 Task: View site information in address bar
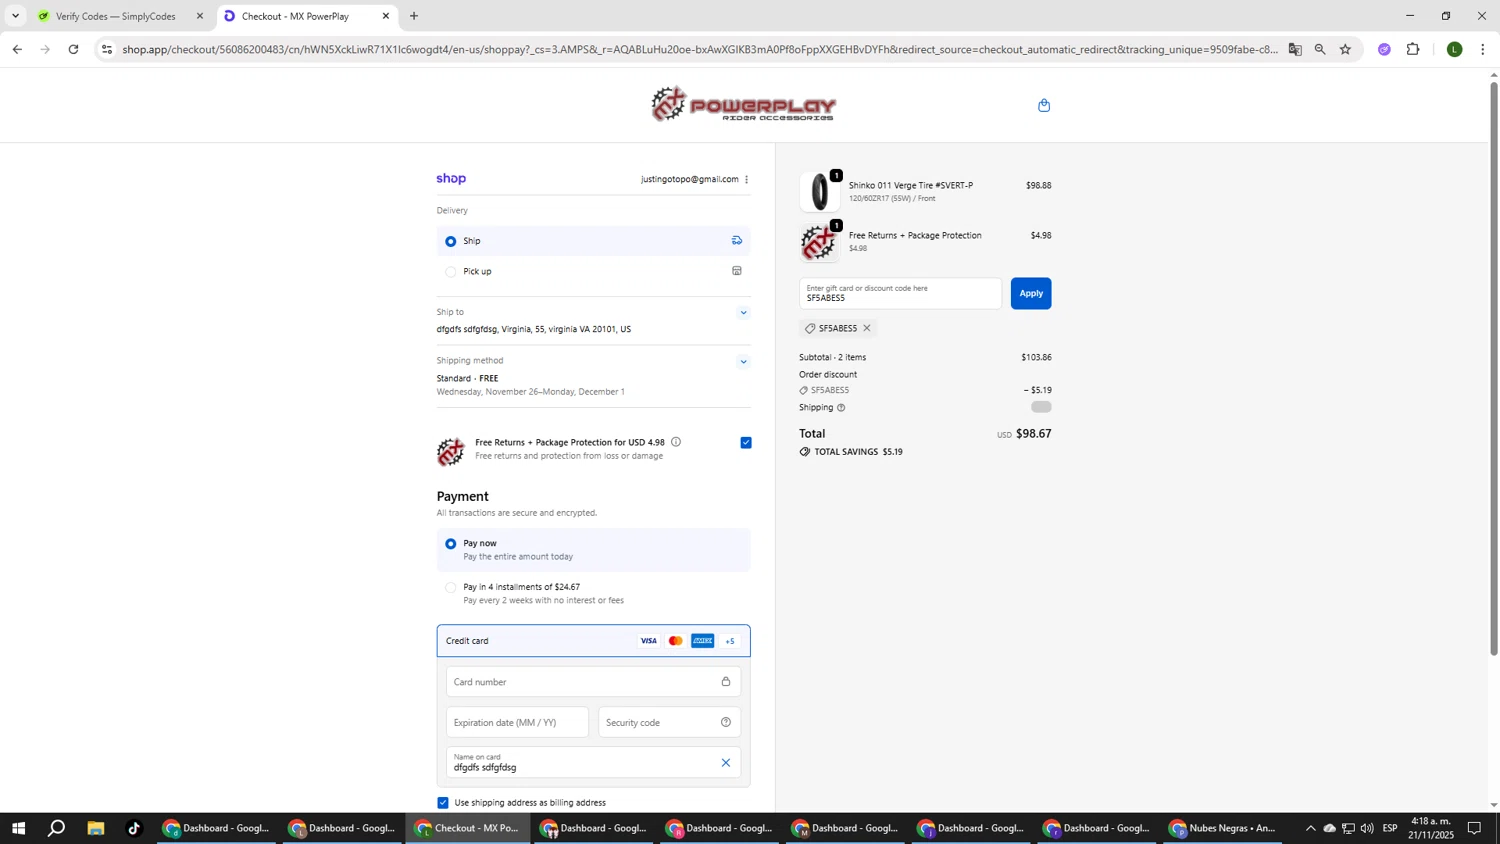coord(107,49)
